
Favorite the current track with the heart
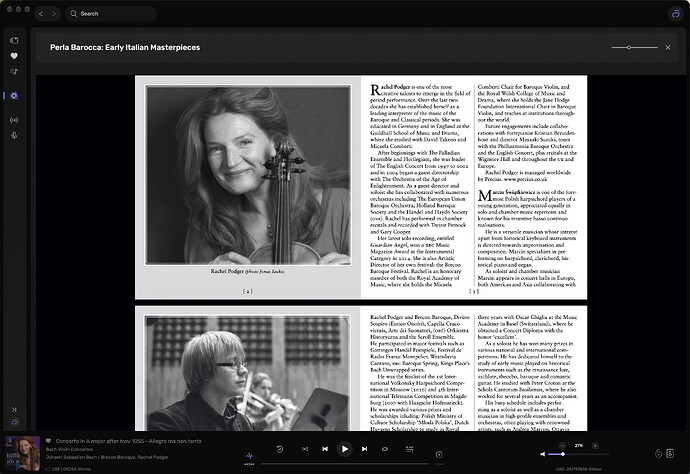48,441
